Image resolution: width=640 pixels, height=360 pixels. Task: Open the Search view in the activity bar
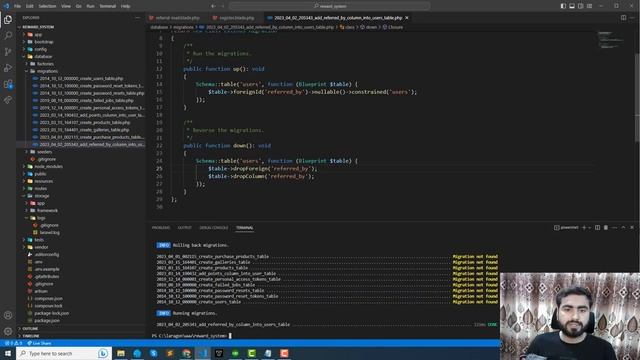pos(8,36)
